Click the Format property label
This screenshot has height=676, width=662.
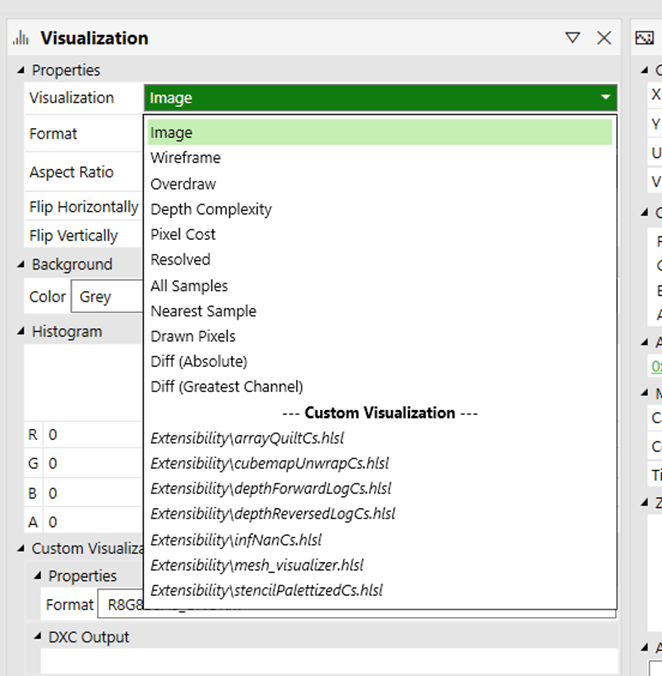click(x=53, y=134)
